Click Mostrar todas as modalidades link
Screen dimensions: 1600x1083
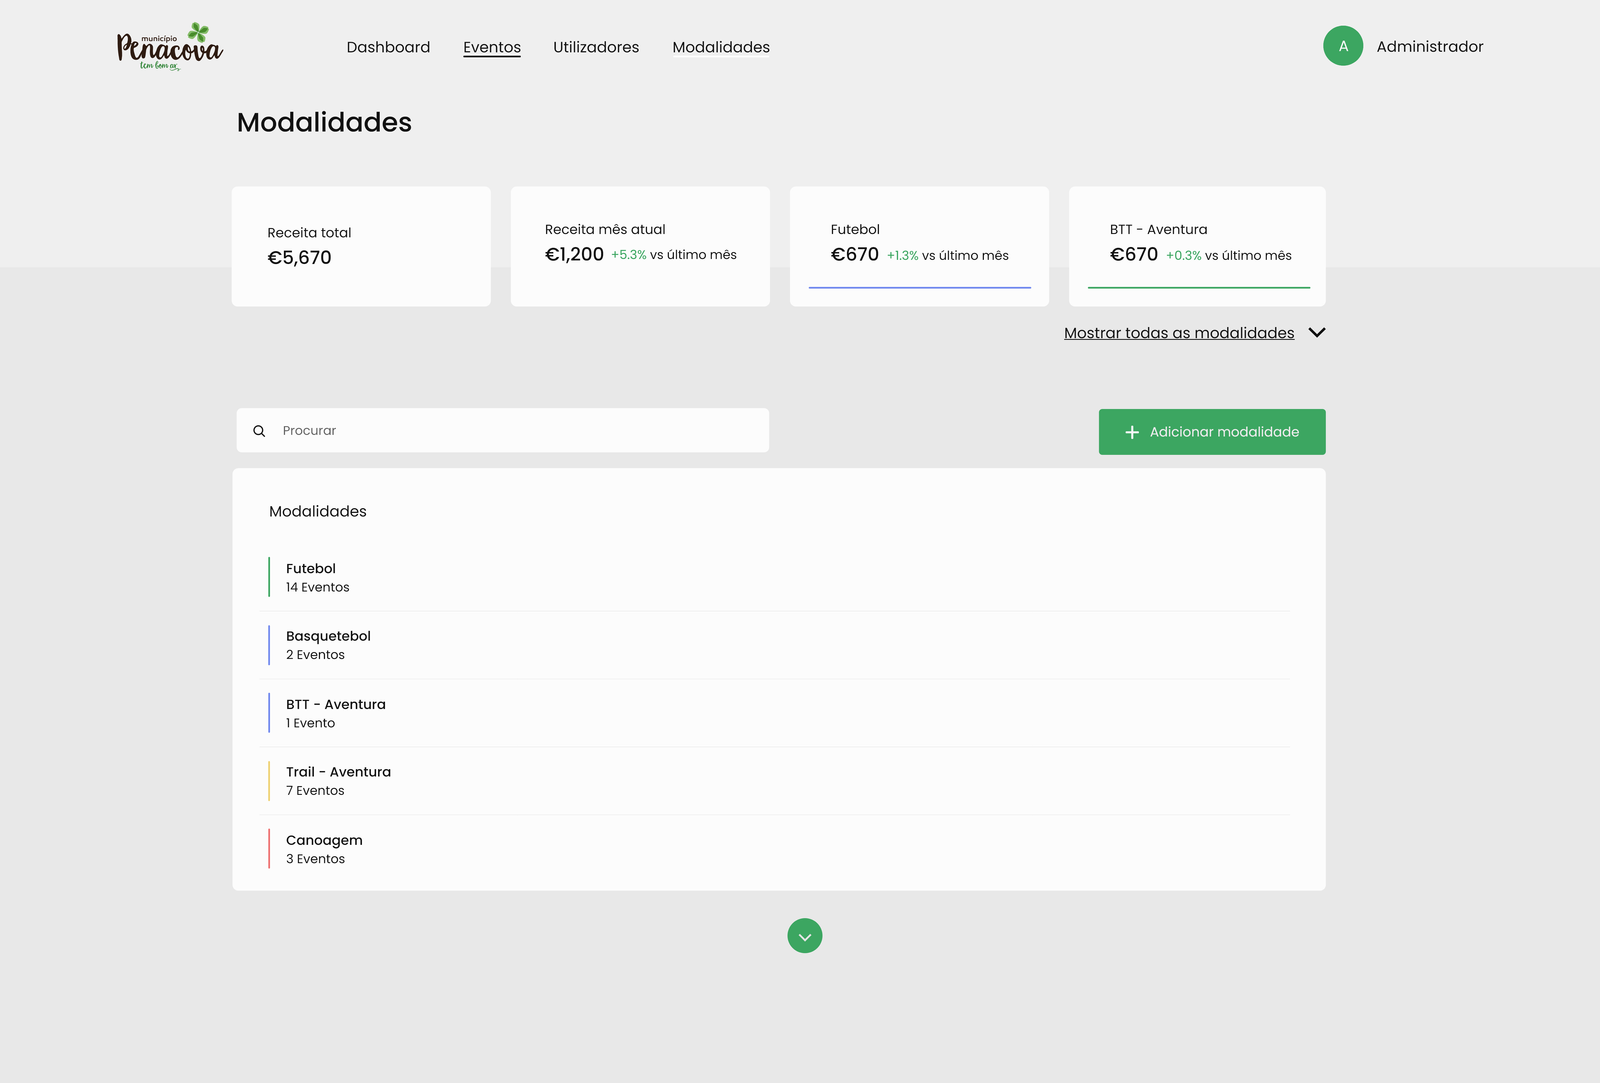pos(1178,333)
